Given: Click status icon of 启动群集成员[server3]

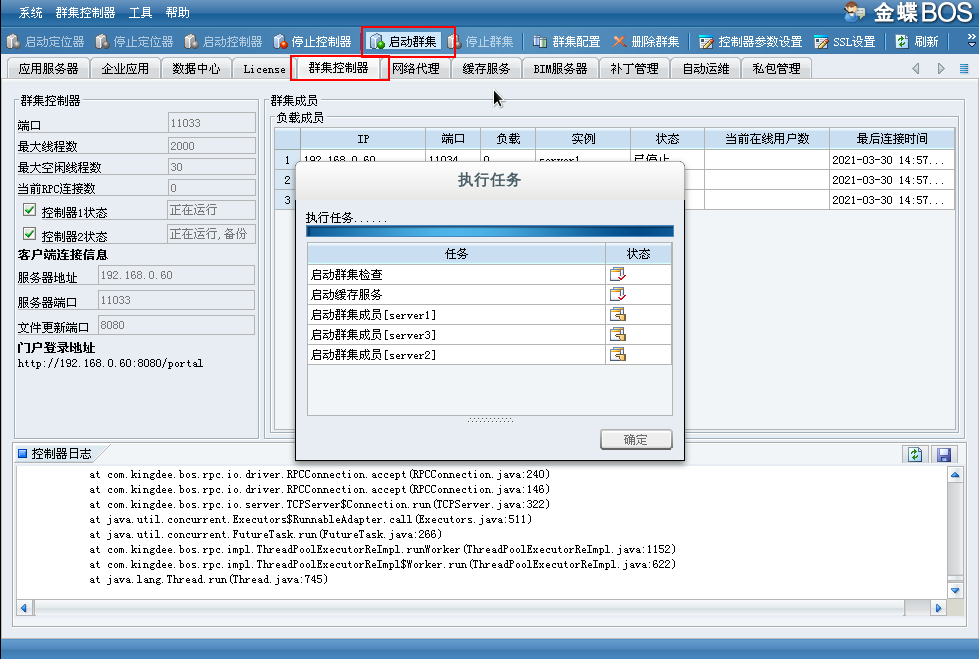Looking at the screenshot, I should pyautogui.click(x=618, y=334).
